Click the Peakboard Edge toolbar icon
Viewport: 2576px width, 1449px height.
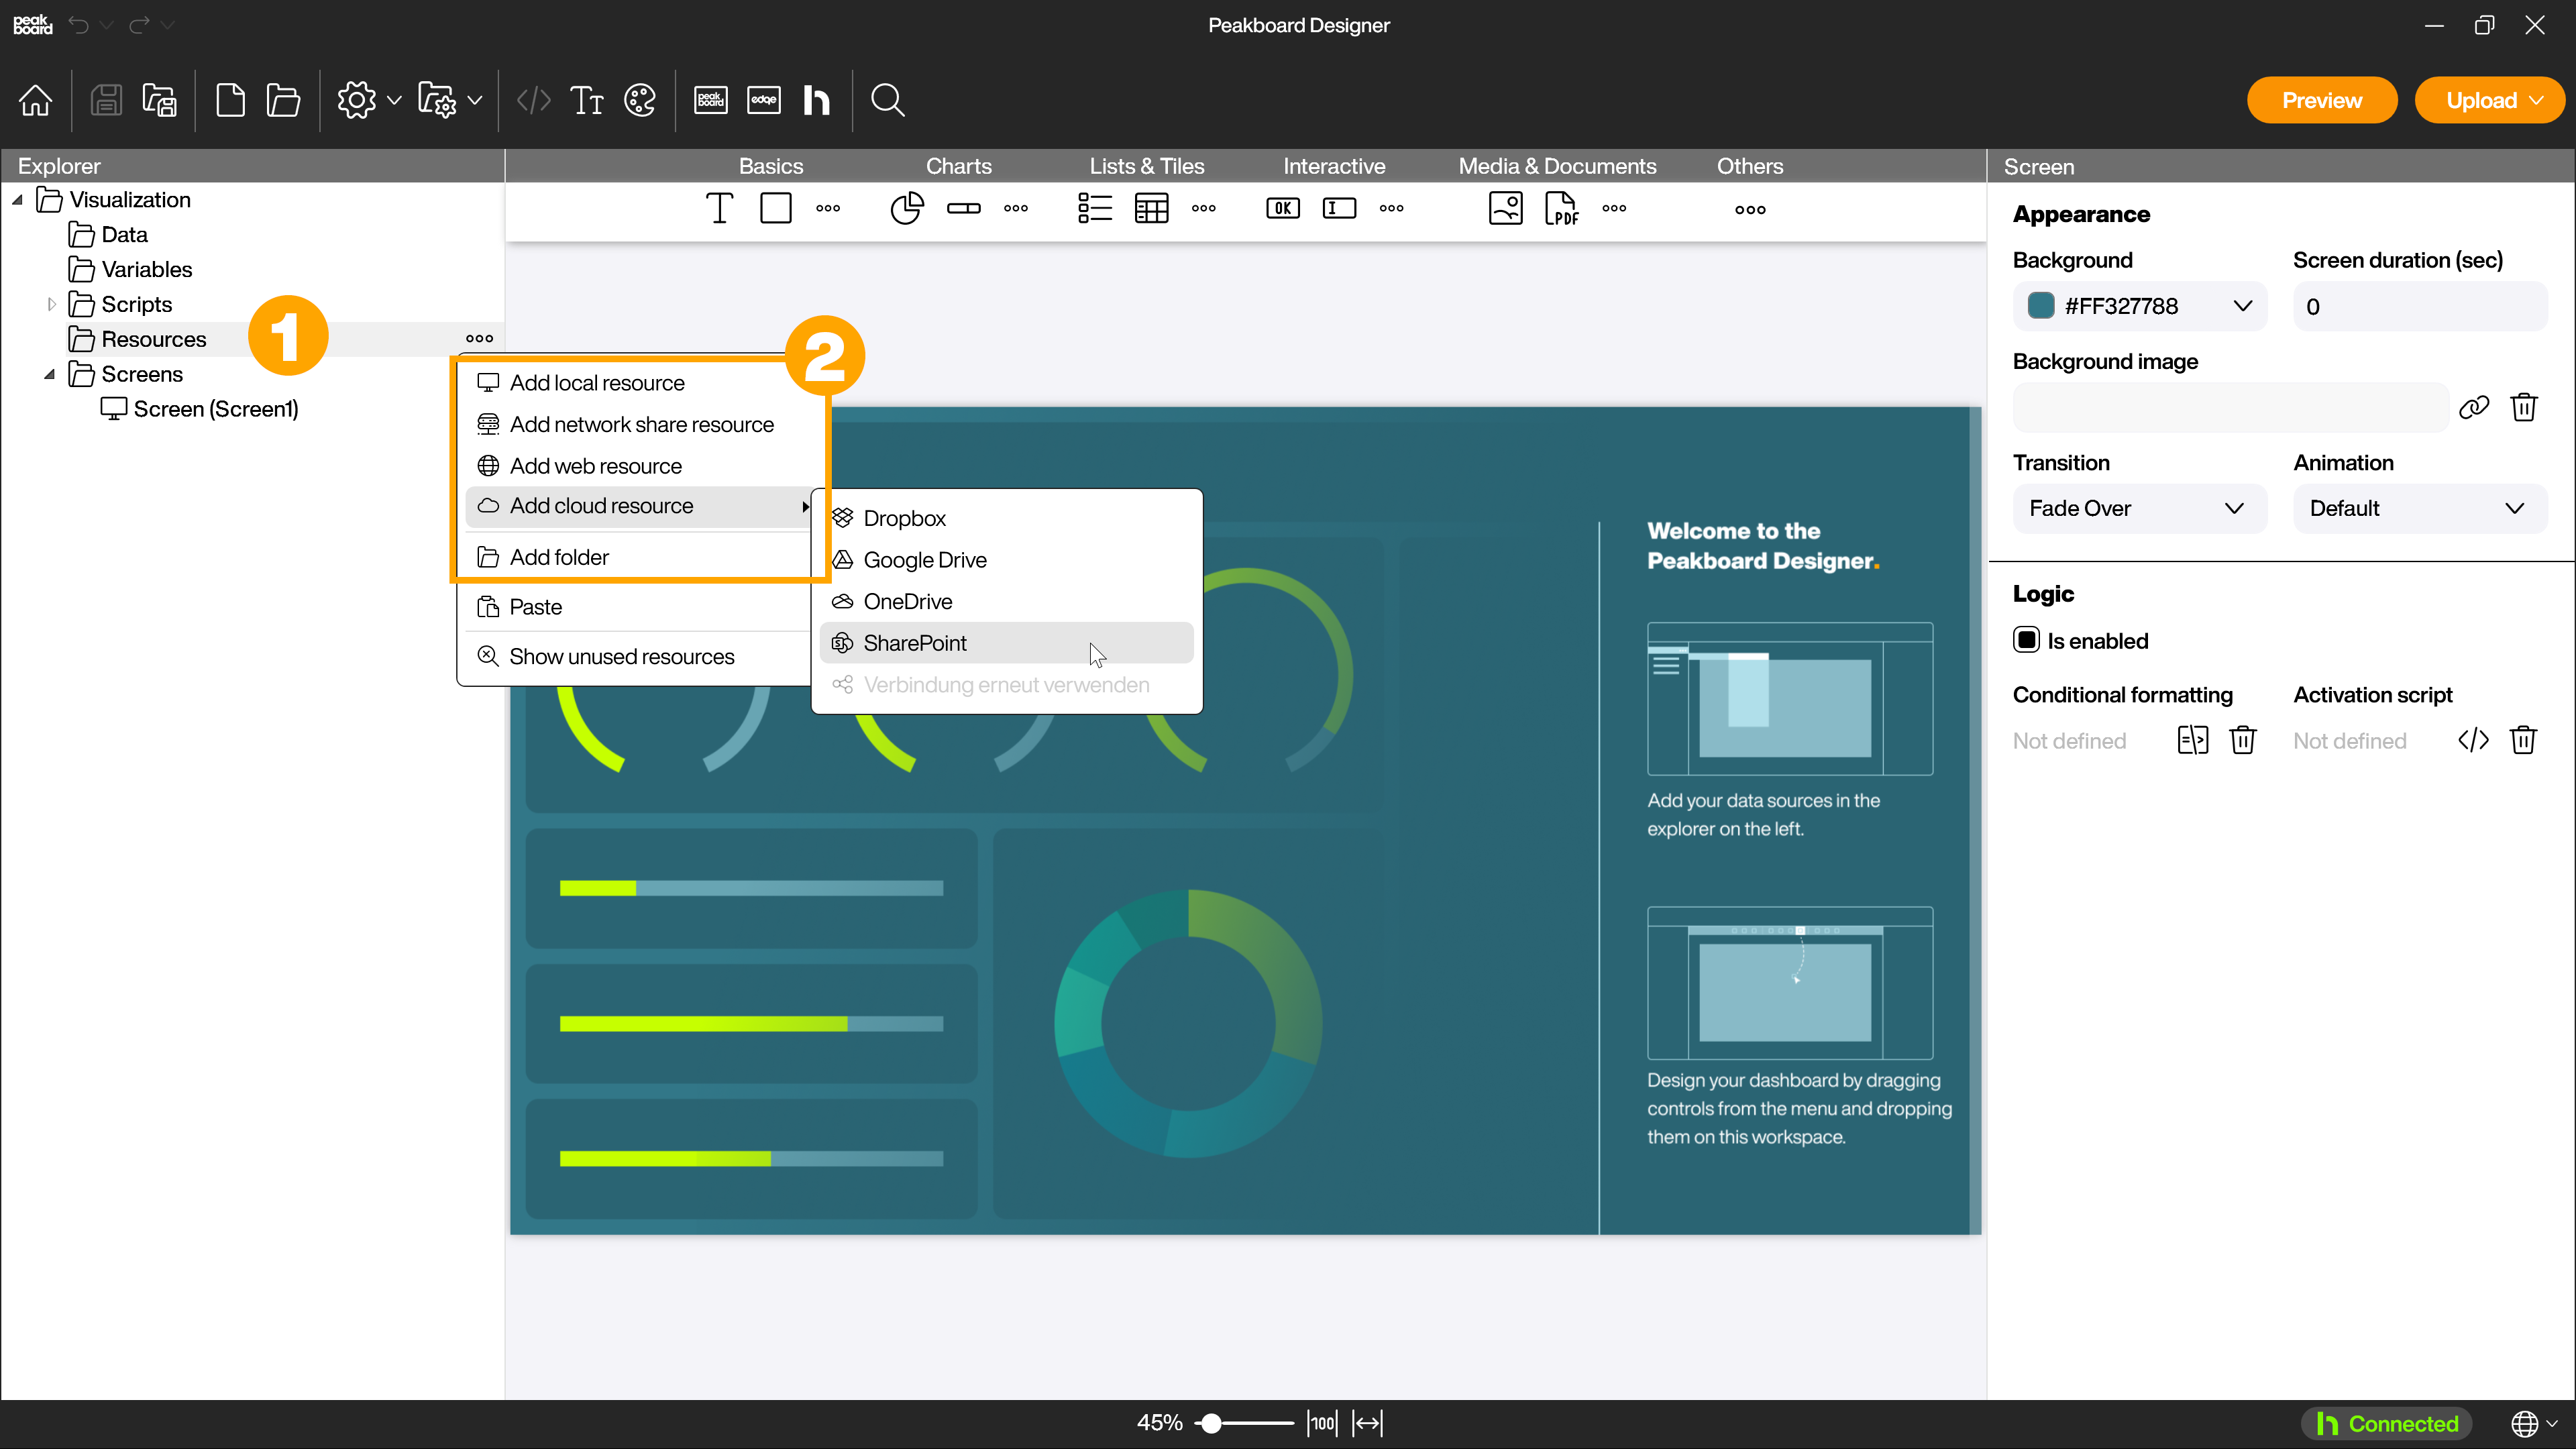(764, 100)
